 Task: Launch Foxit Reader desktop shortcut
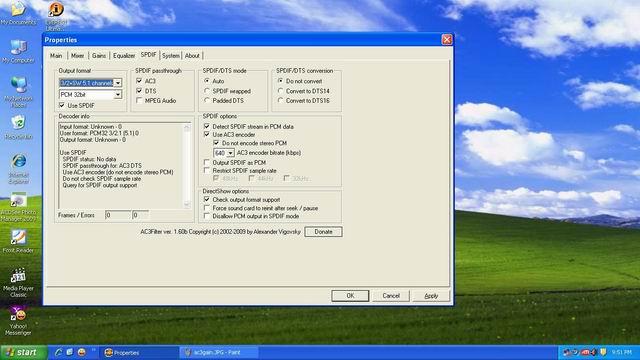18,241
